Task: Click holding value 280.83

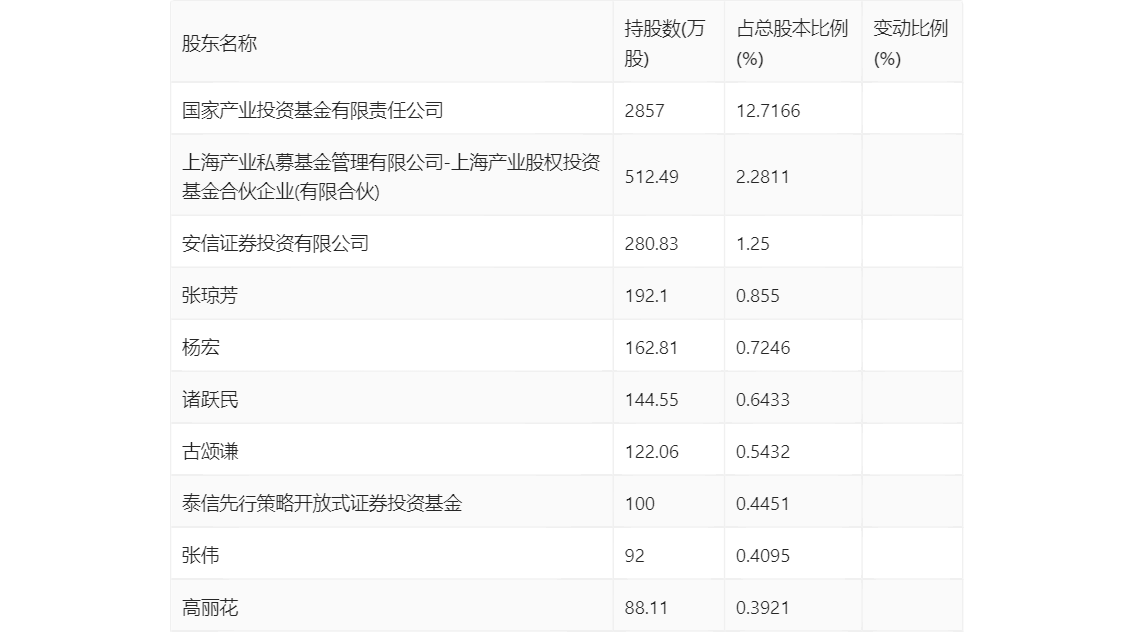Action: pos(652,244)
